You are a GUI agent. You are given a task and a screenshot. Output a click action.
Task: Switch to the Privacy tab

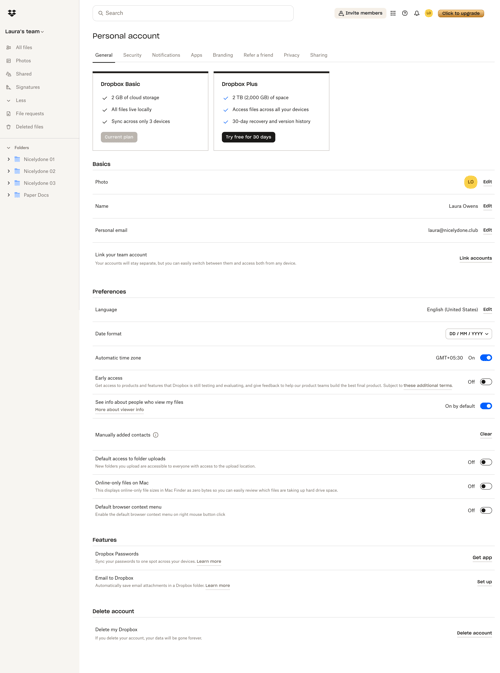(x=291, y=55)
